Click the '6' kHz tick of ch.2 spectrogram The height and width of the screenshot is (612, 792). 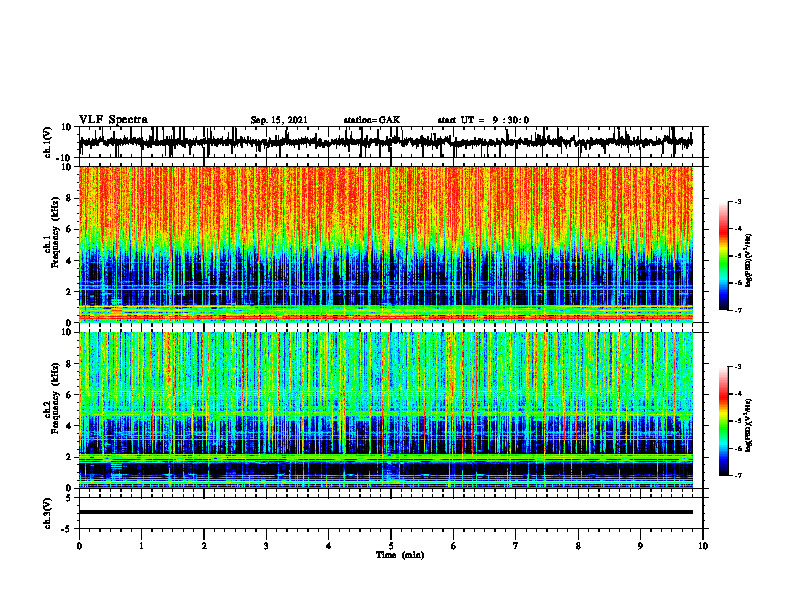(70, 395)
